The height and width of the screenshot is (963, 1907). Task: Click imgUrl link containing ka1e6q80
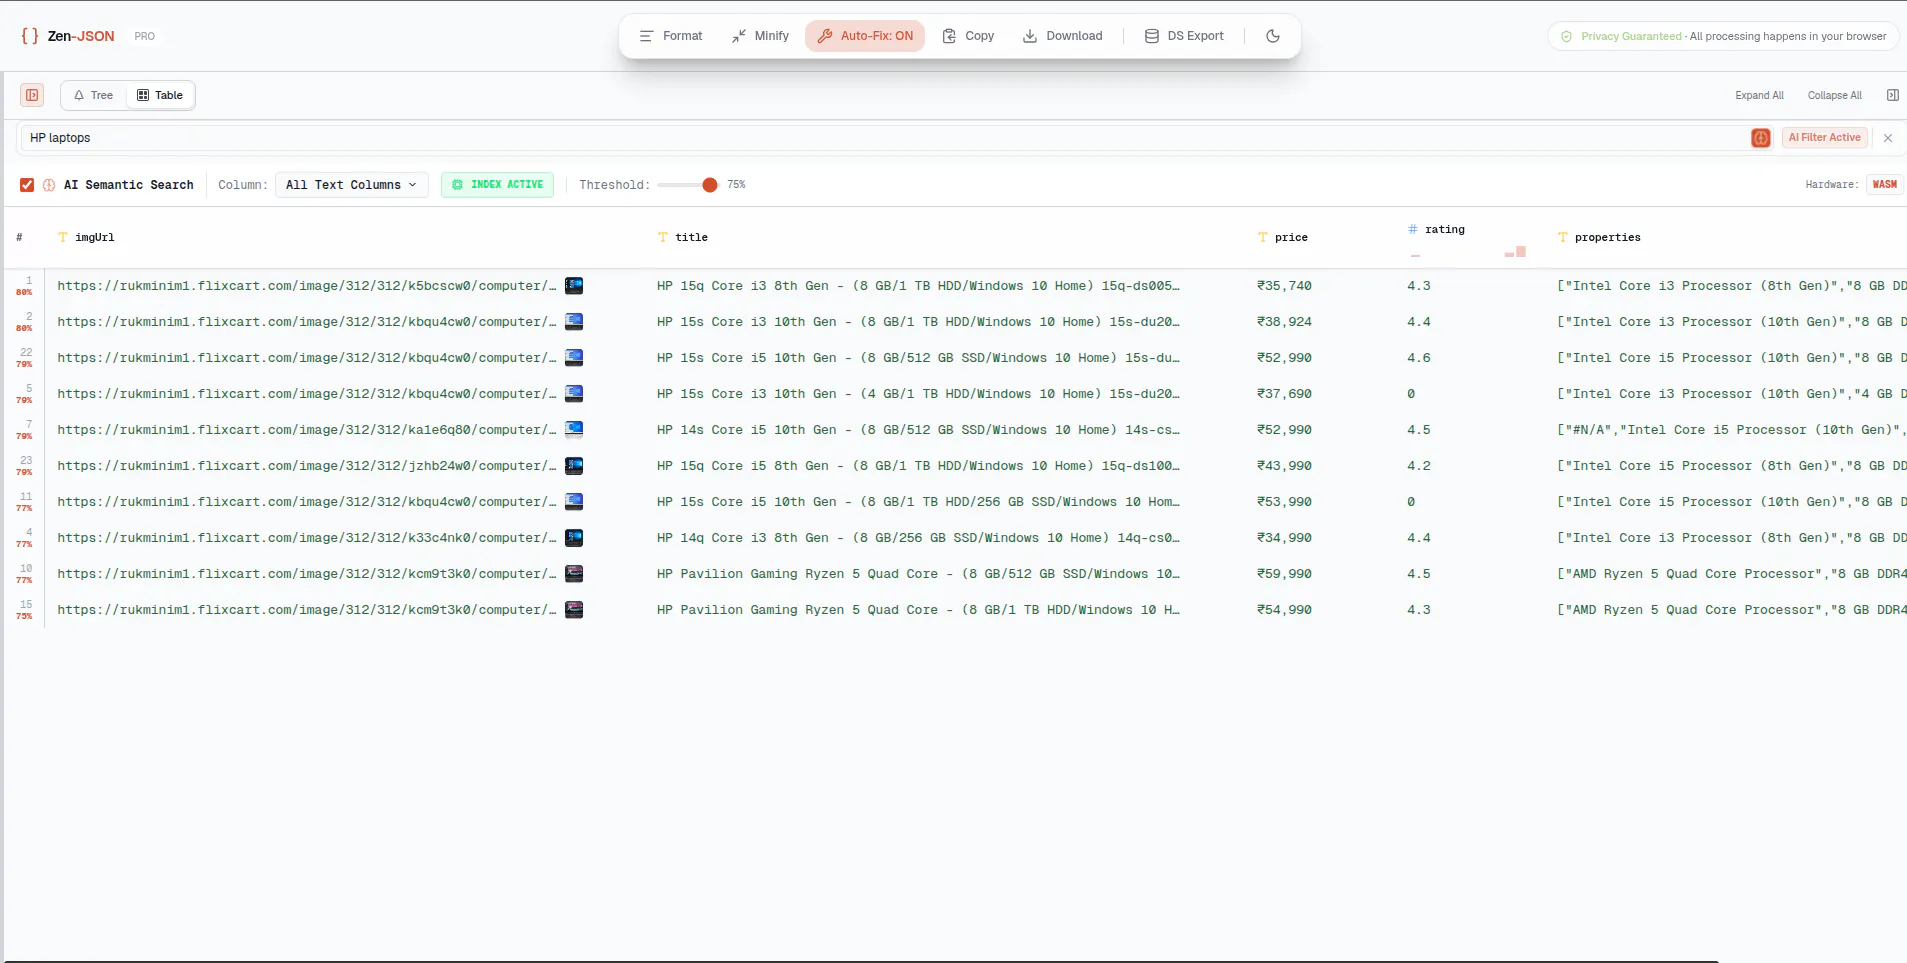click(x=307, y=430)
